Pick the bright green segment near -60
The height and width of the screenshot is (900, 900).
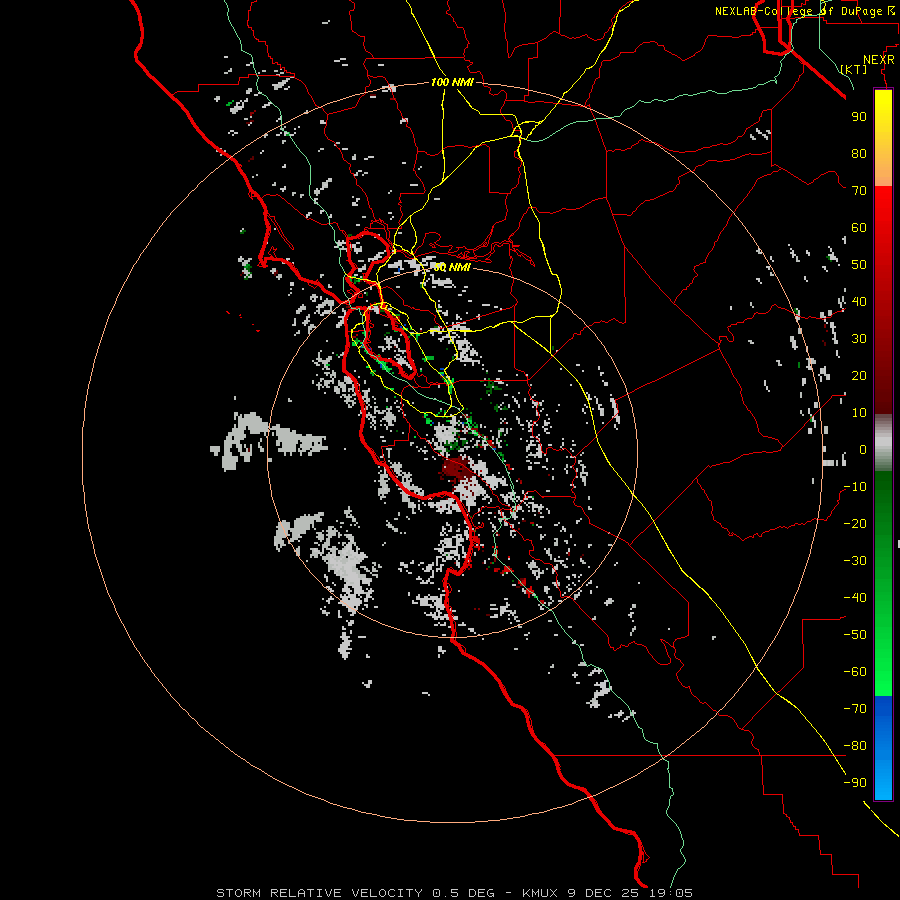click(883, 672)
